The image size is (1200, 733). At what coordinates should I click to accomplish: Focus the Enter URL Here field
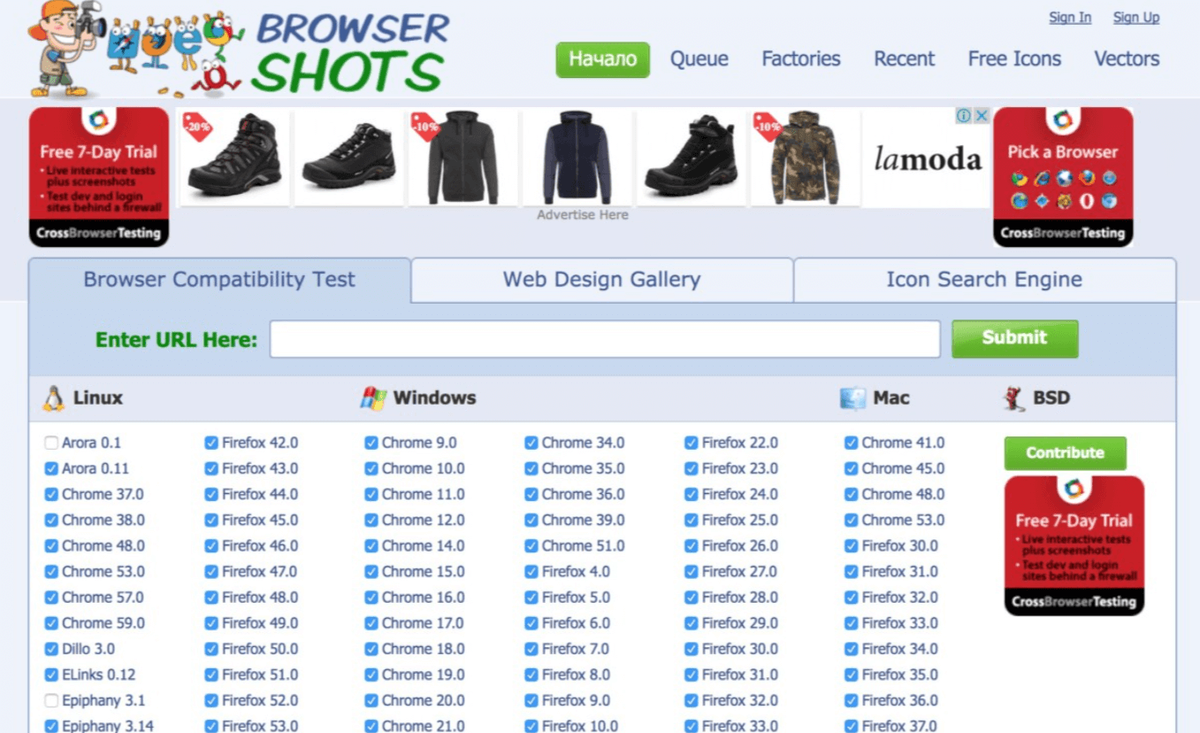(605, 339)
